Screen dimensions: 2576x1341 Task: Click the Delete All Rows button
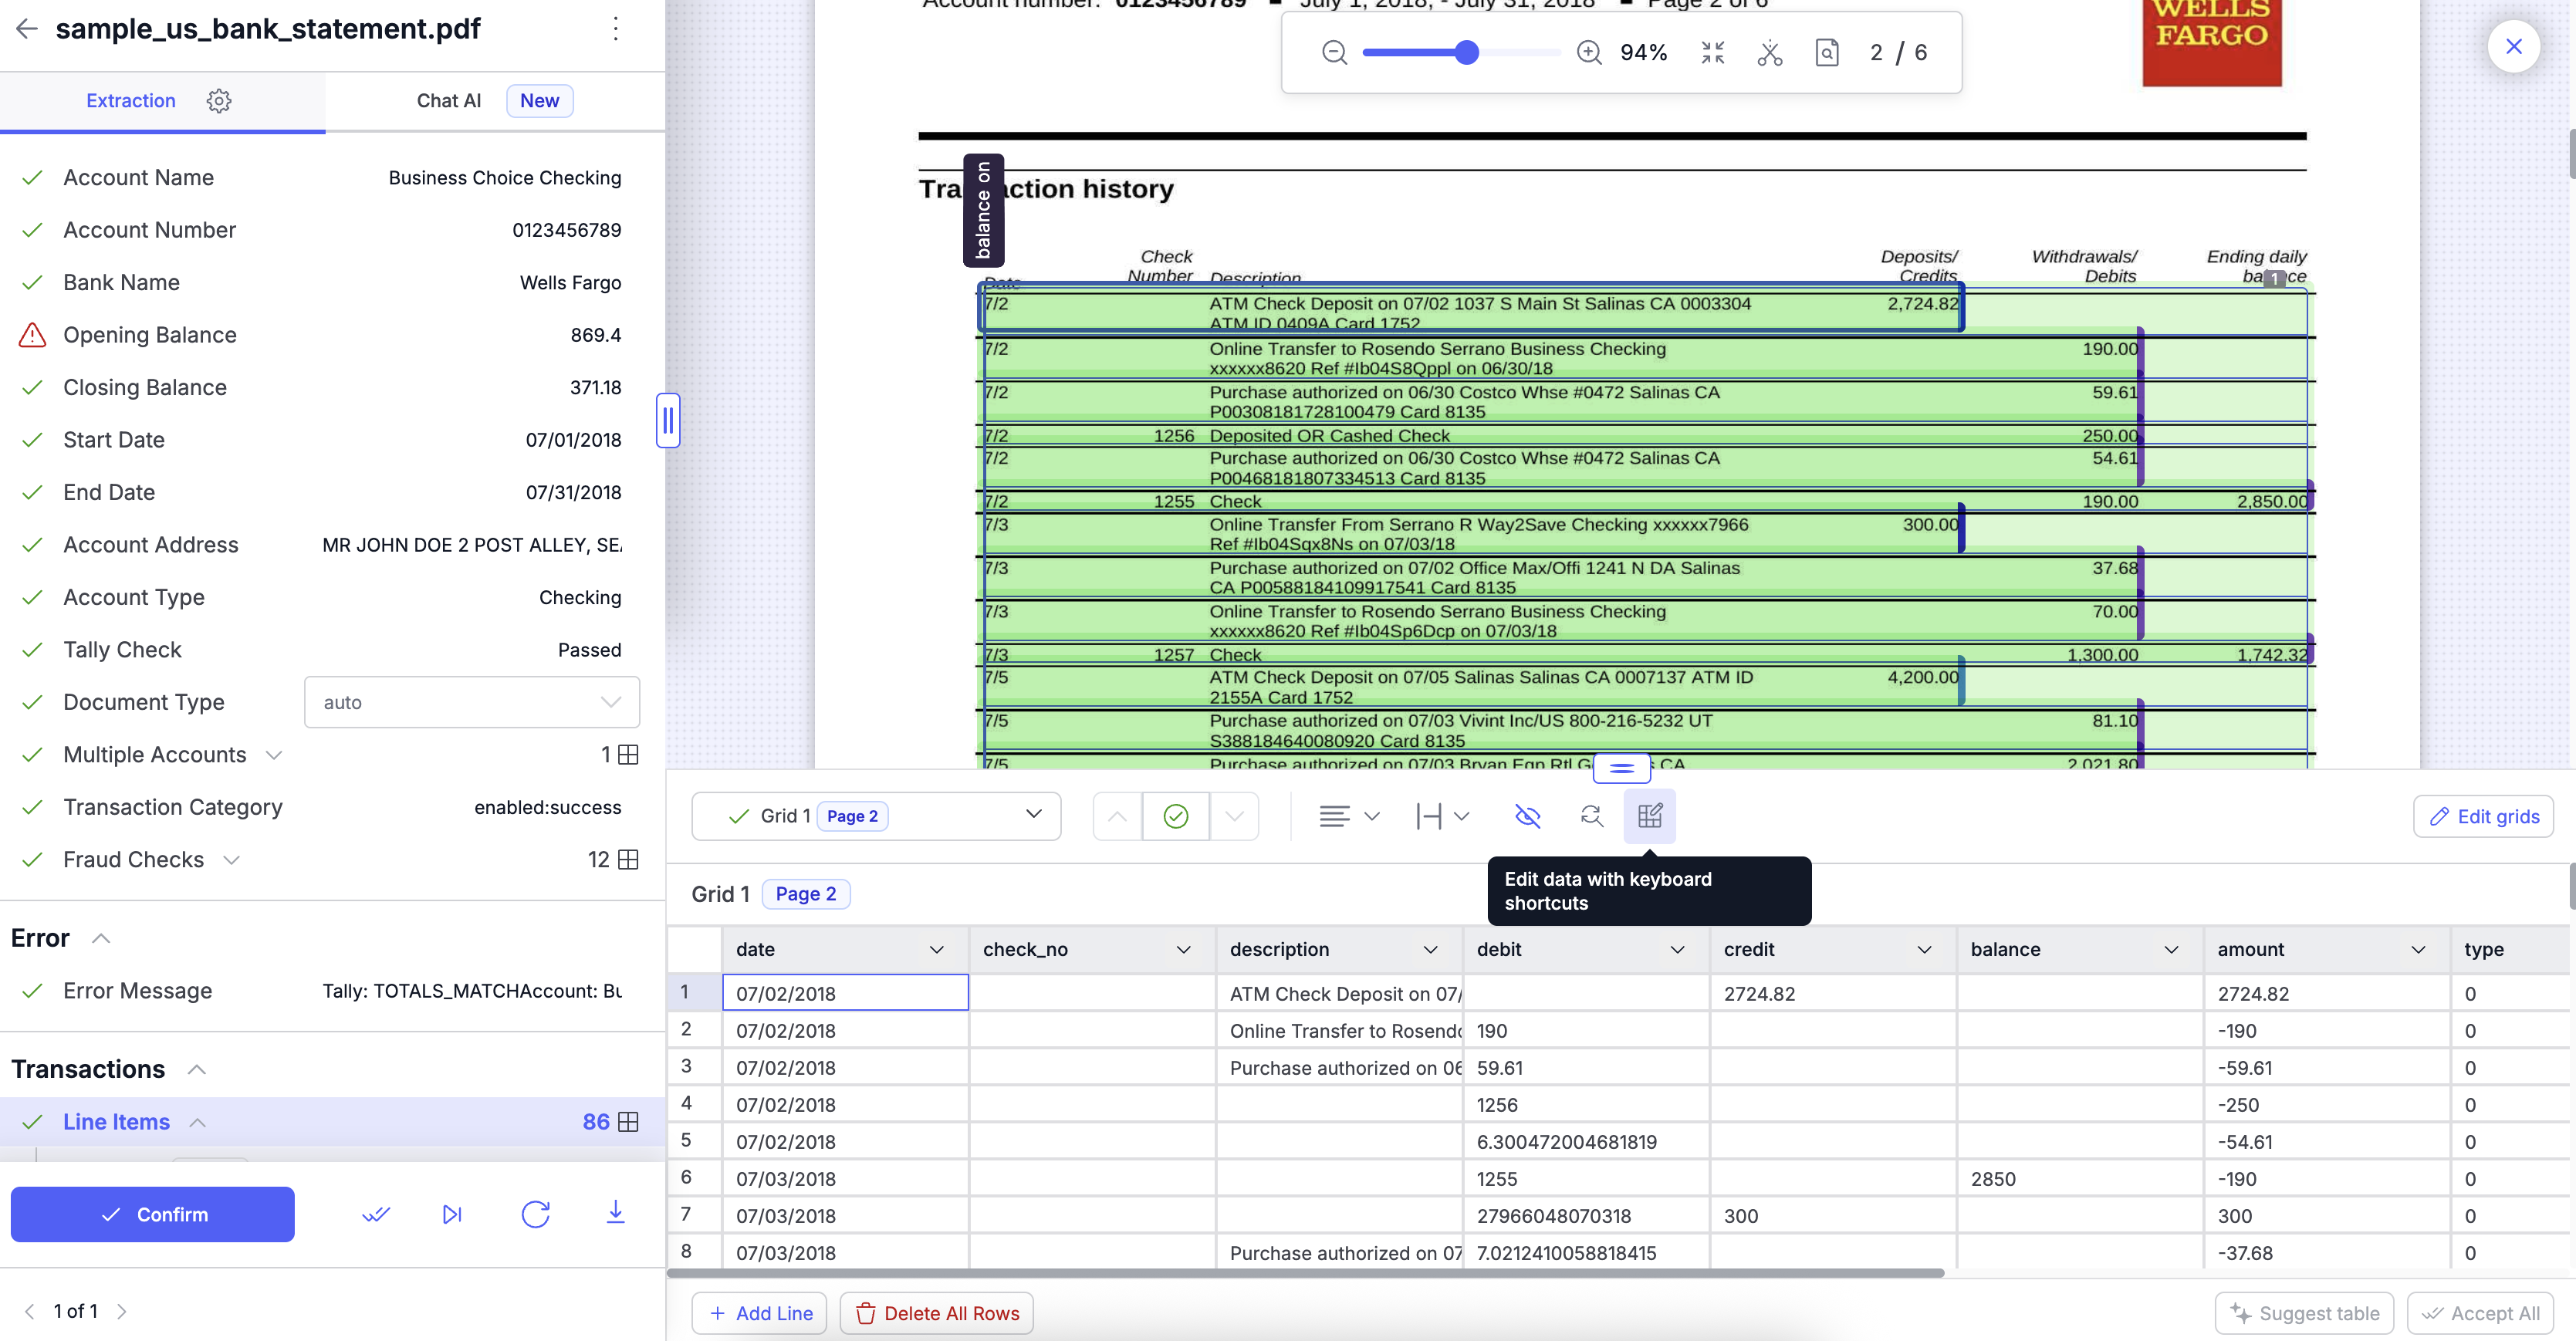coord(936,1313)
